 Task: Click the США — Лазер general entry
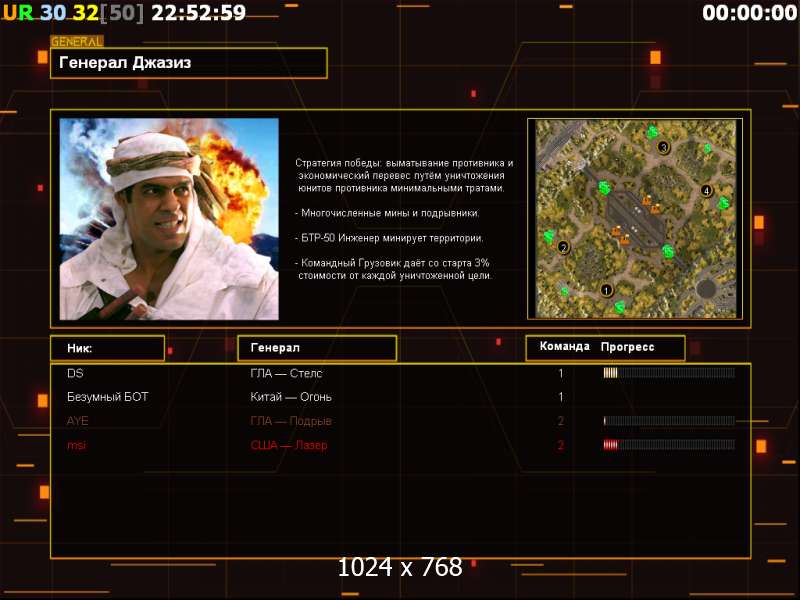coord(289,445)
